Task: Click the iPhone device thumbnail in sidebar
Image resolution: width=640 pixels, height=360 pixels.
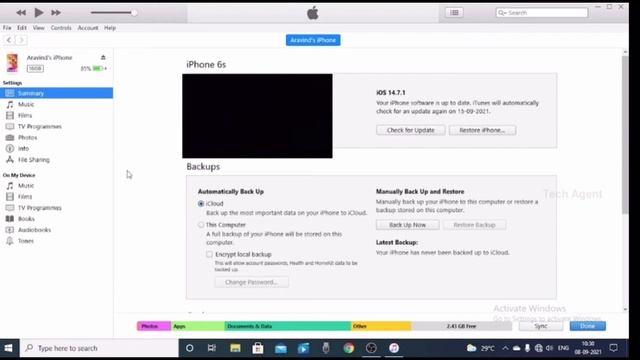Action: 12,63
